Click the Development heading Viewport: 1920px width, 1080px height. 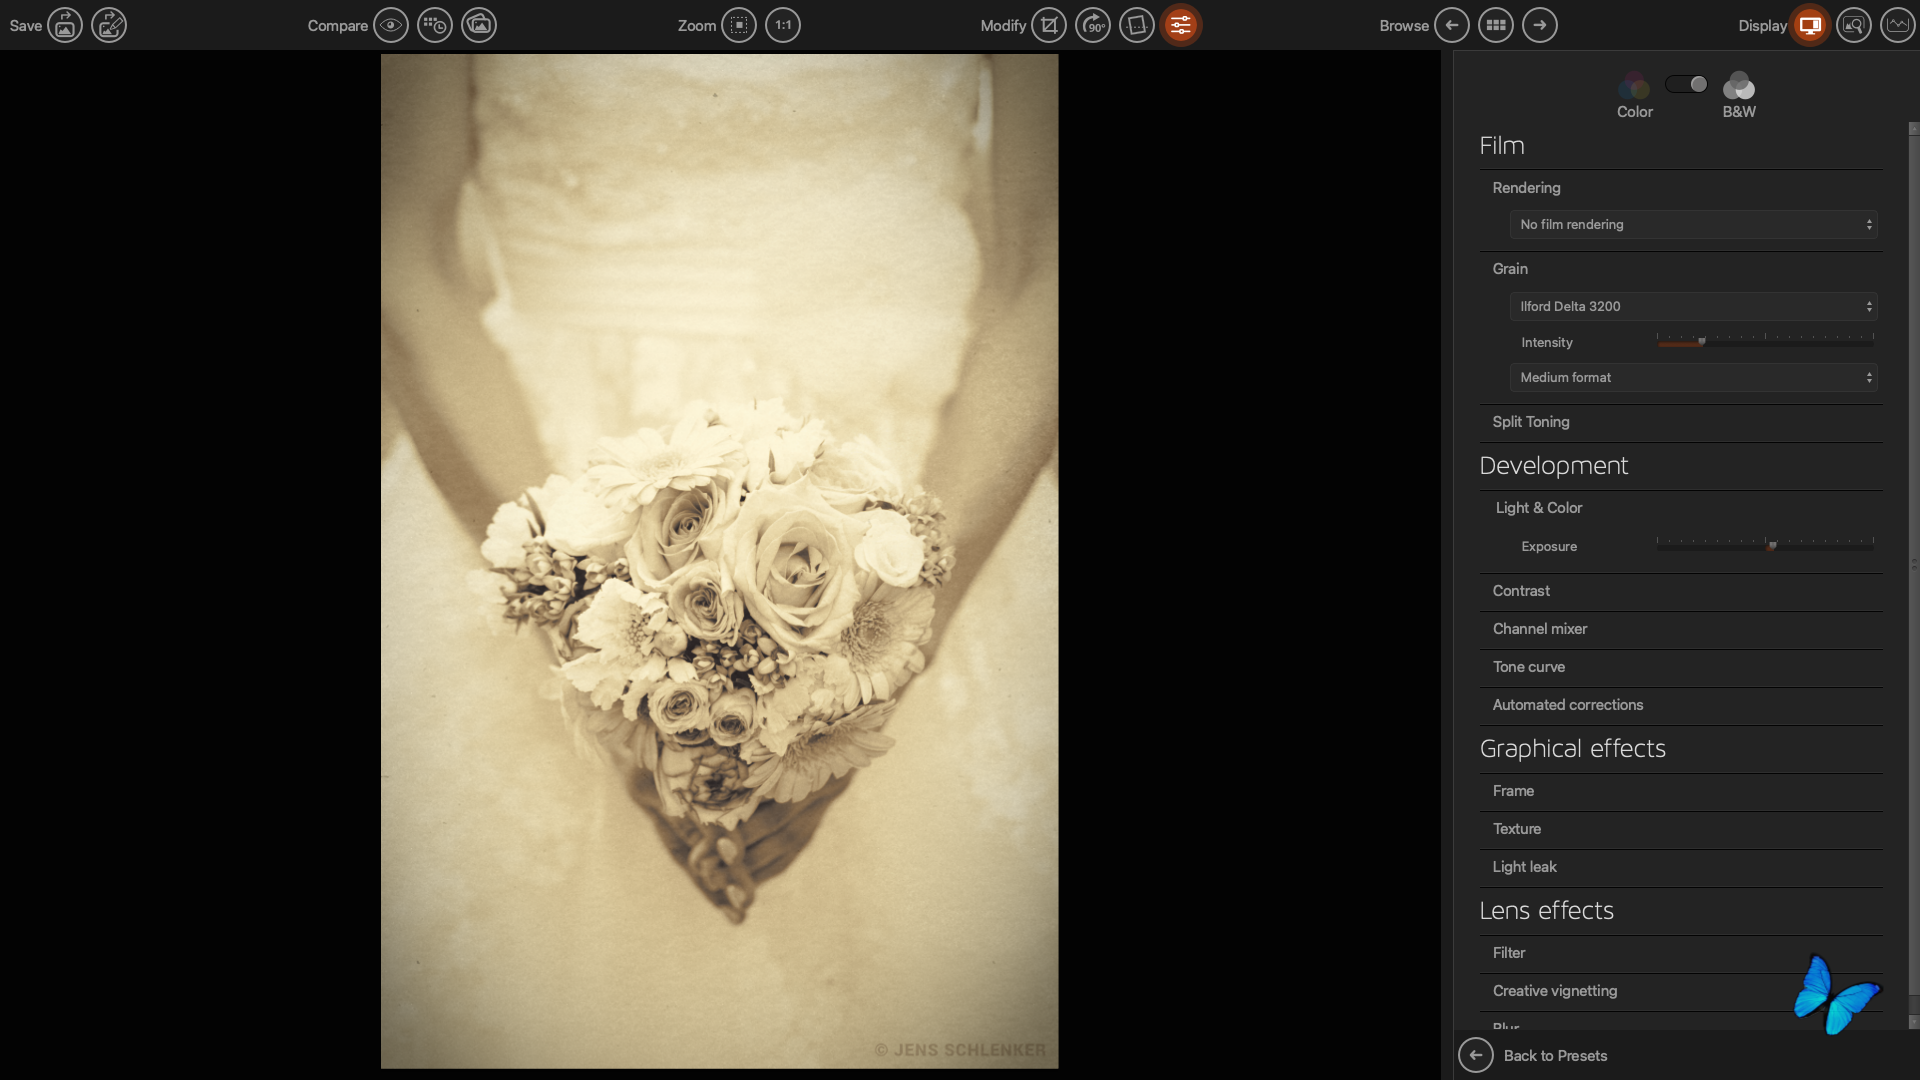pyautogui.click(x=1554, y=466)
